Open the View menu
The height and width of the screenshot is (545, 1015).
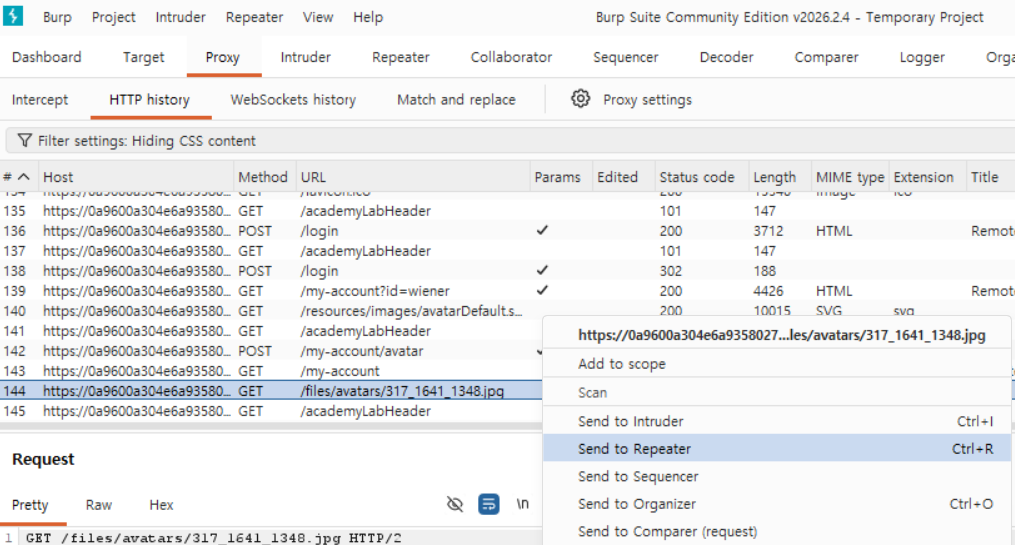point(318,17)
